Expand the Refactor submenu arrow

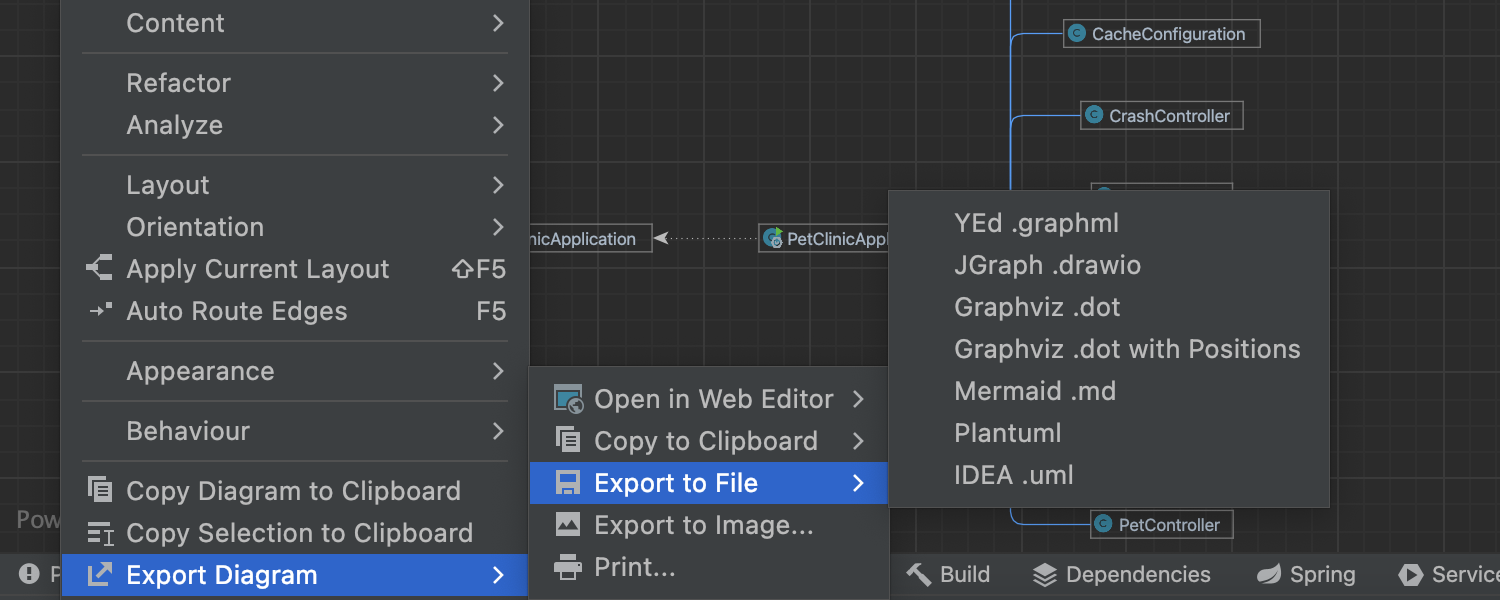tap(498, 83)
